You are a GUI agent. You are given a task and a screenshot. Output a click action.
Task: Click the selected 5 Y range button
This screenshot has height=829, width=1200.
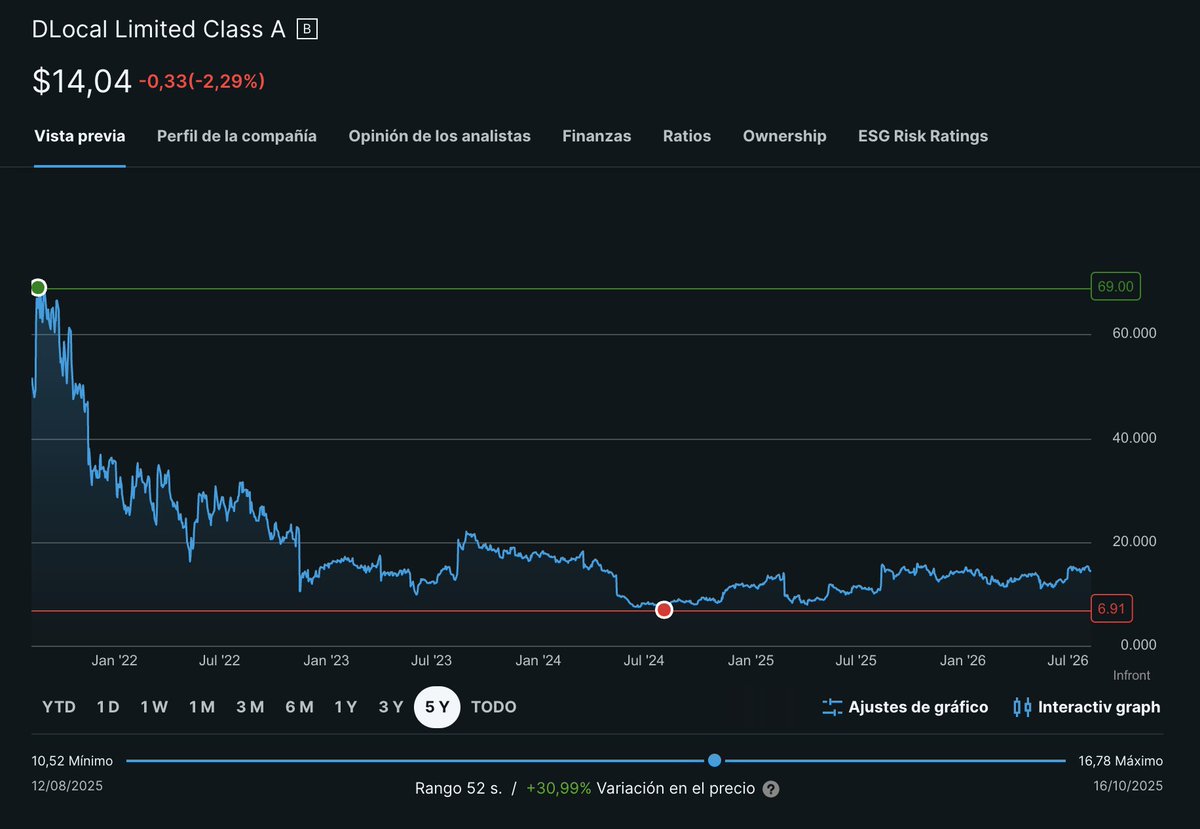pyautogui.click(x=437, y=707)
